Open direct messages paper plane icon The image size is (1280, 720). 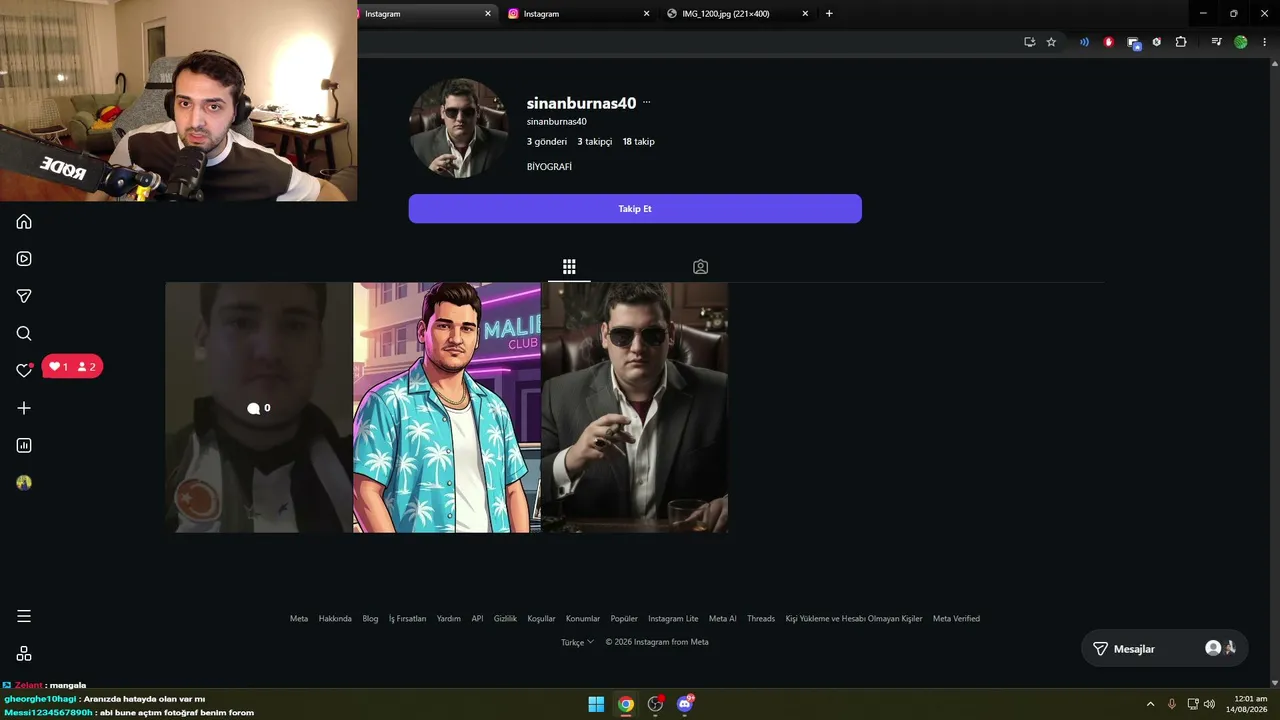(24, 296)
